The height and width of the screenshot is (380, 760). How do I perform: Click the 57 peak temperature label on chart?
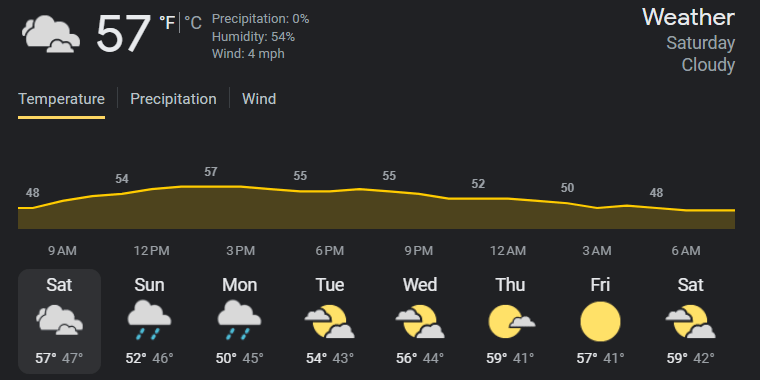click(210, 172)
